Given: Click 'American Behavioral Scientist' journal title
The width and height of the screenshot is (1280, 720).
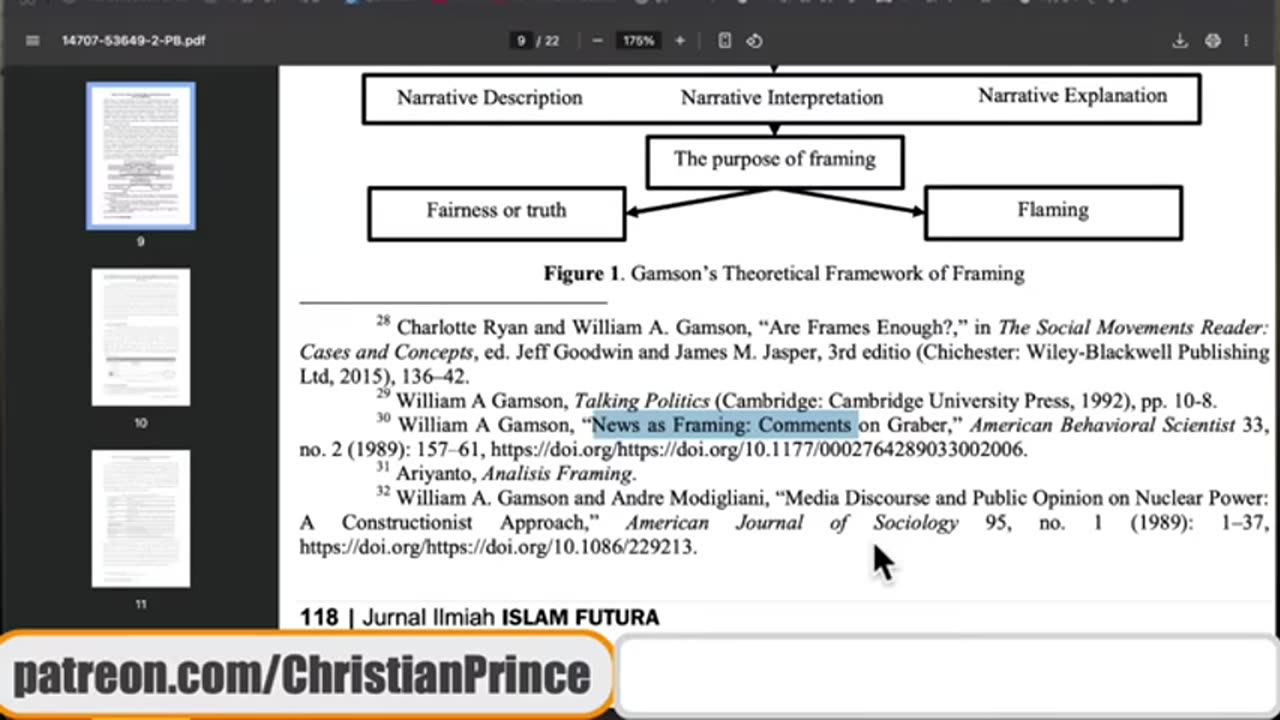Looking at the screenshot, I should pyautogui.click(x=1103, y=425).
